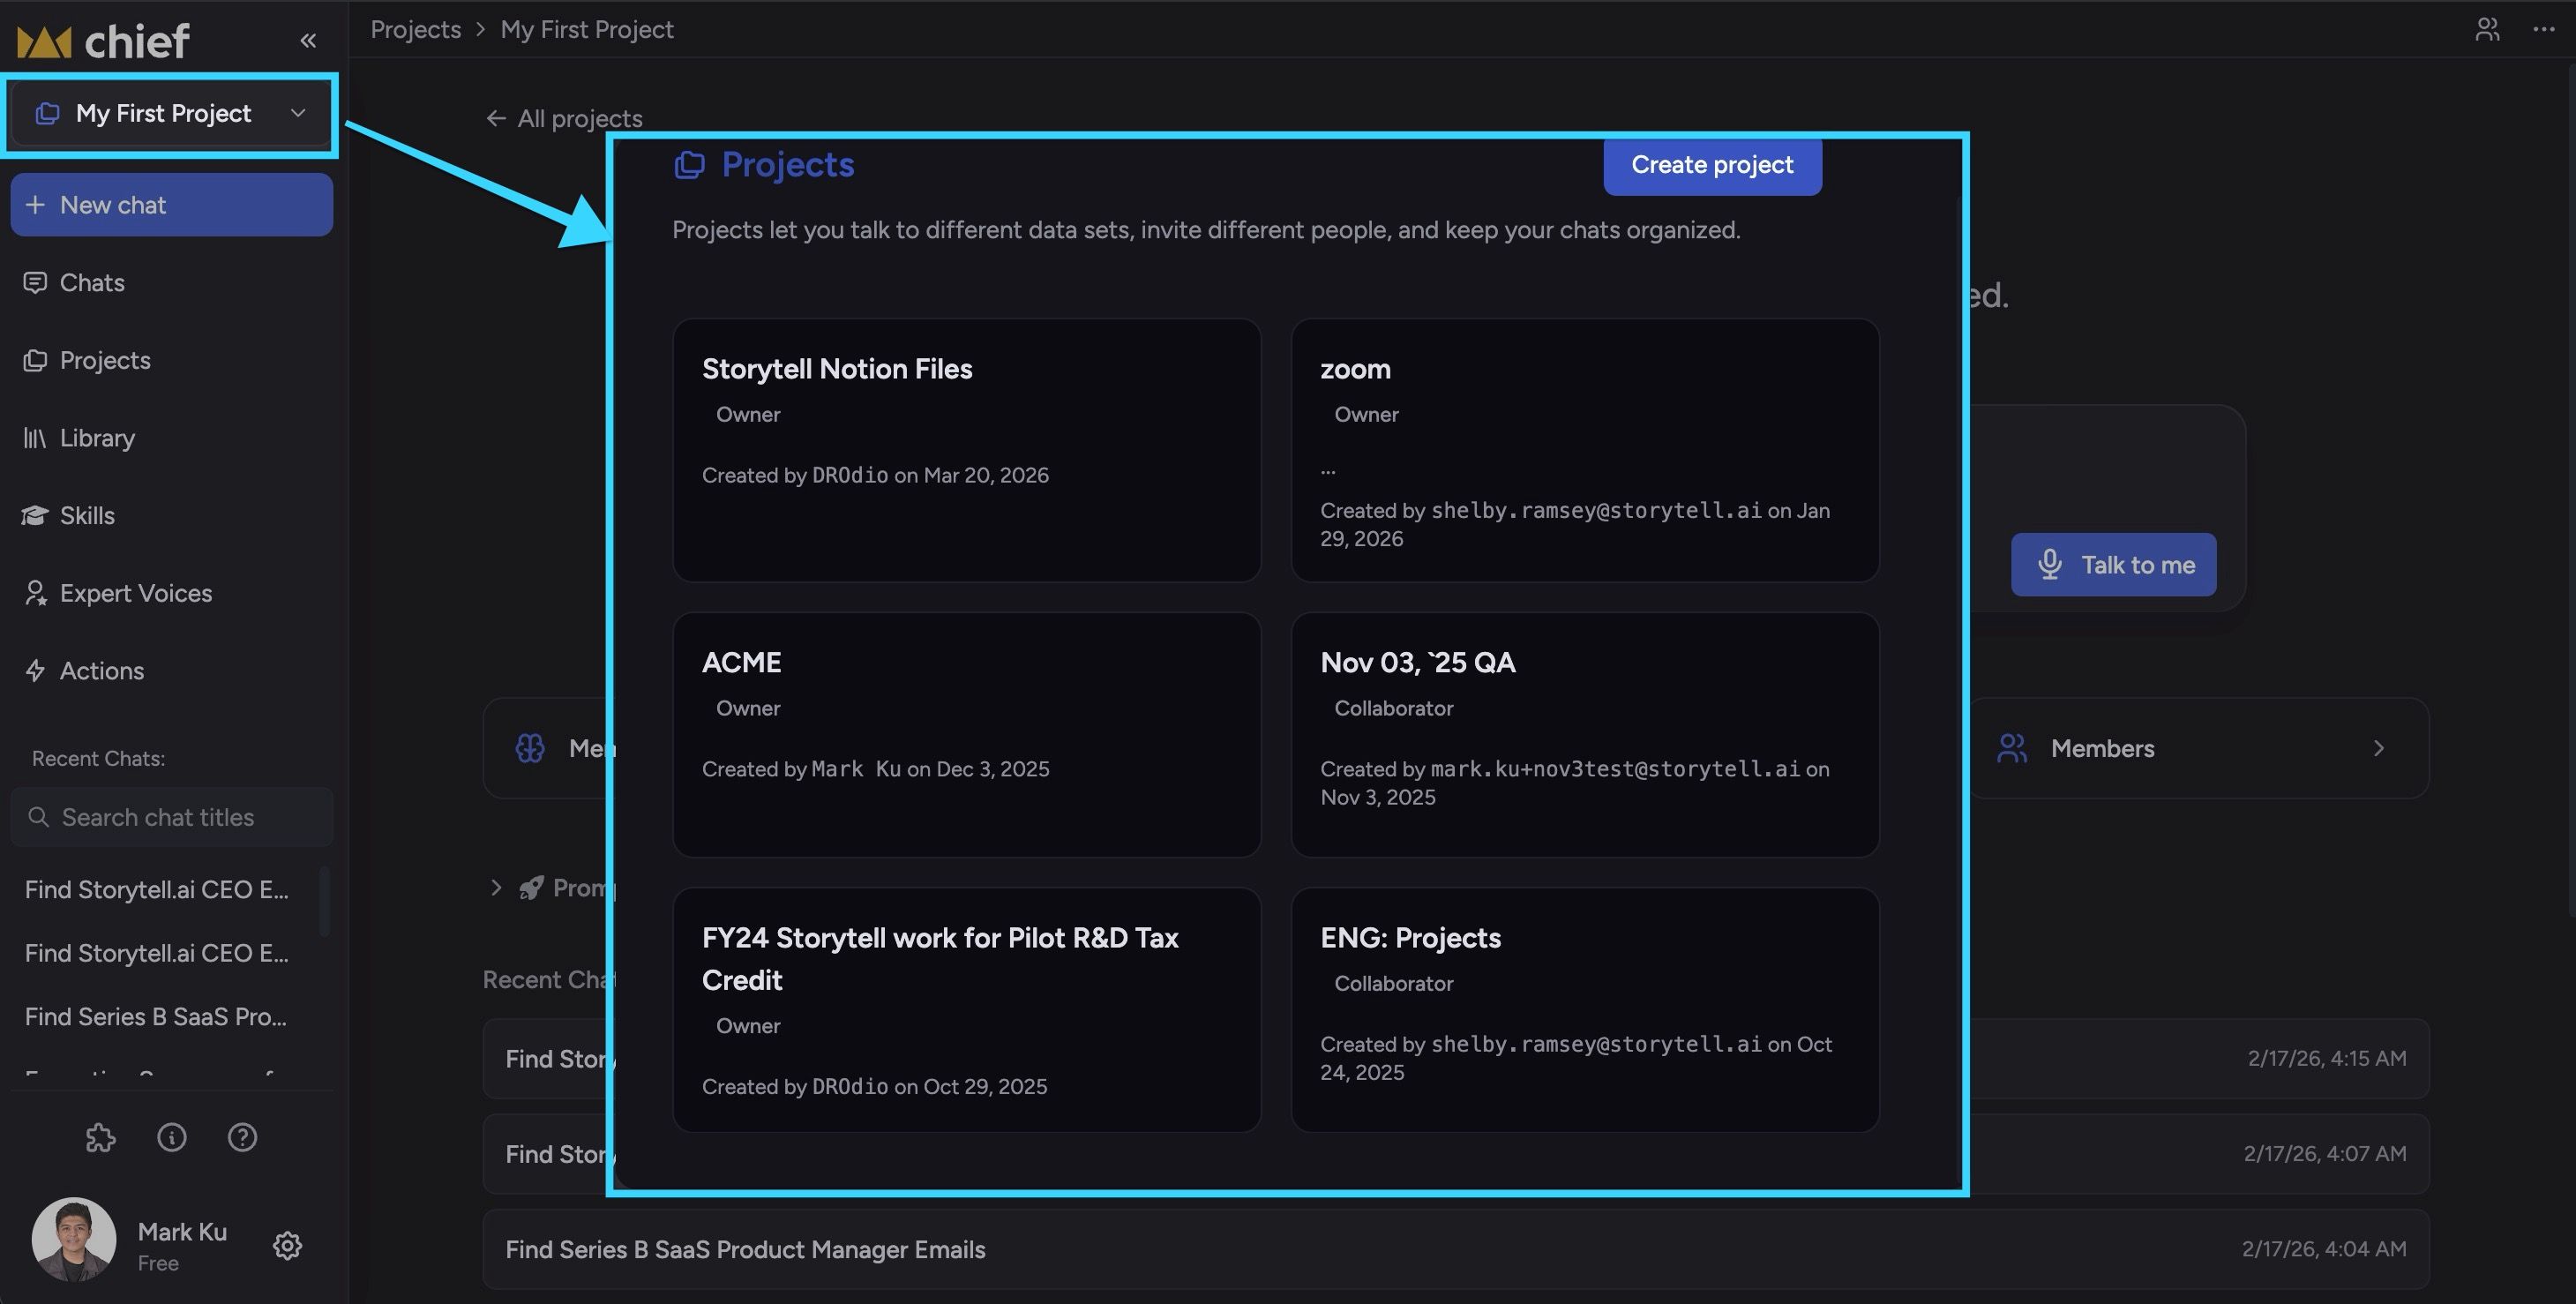Open the Nov 03, `25 QA project
The image size is (2576, 1304).
(1585, 735)
